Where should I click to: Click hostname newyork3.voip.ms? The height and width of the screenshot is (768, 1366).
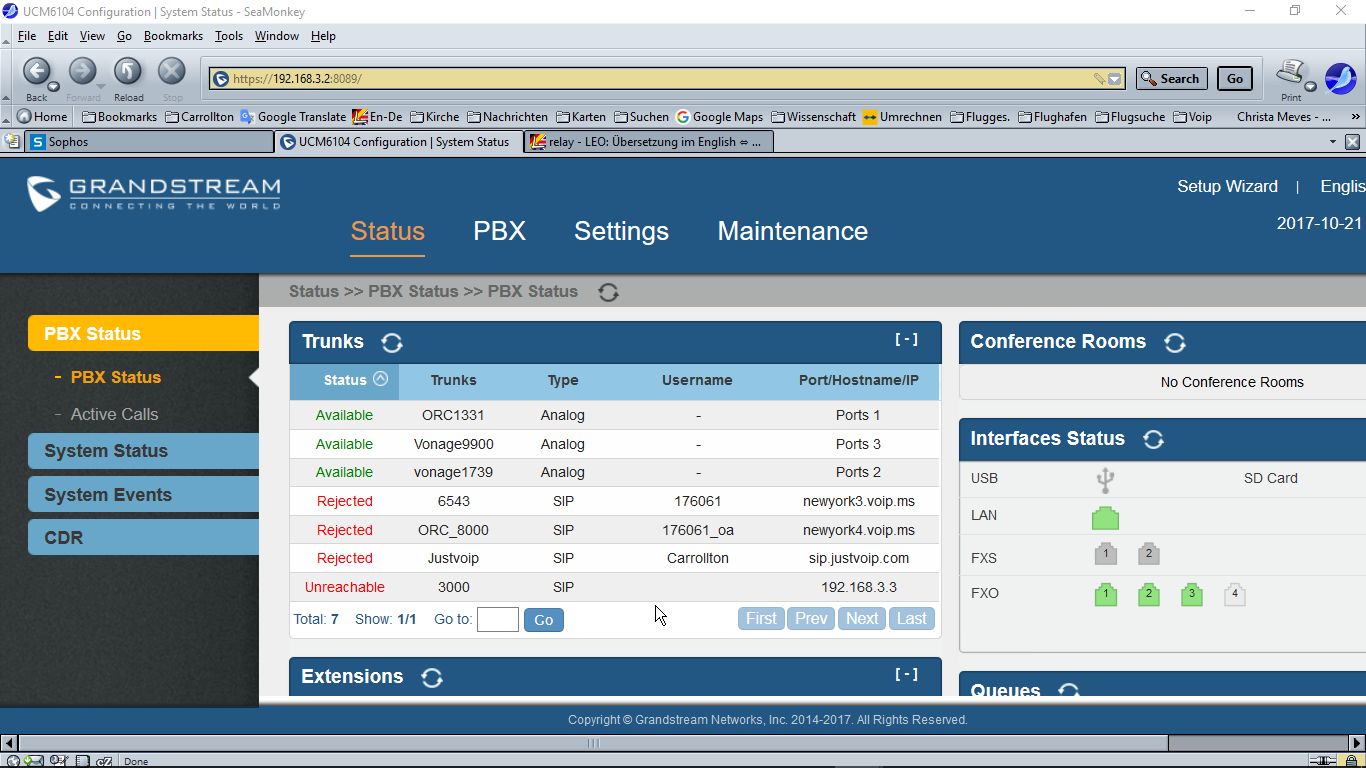[x=858, y=501]
